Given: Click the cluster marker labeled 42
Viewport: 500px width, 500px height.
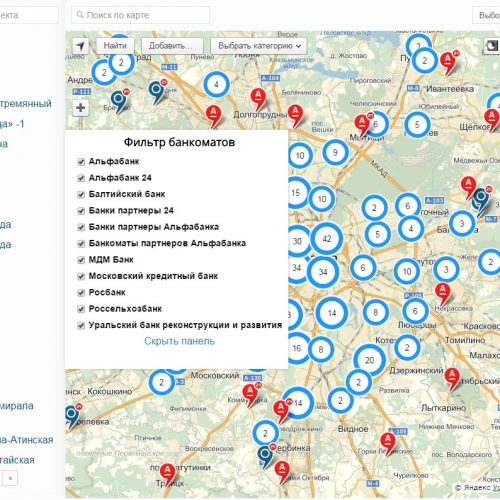Looking at the screenshot, I should click(327, 239).
